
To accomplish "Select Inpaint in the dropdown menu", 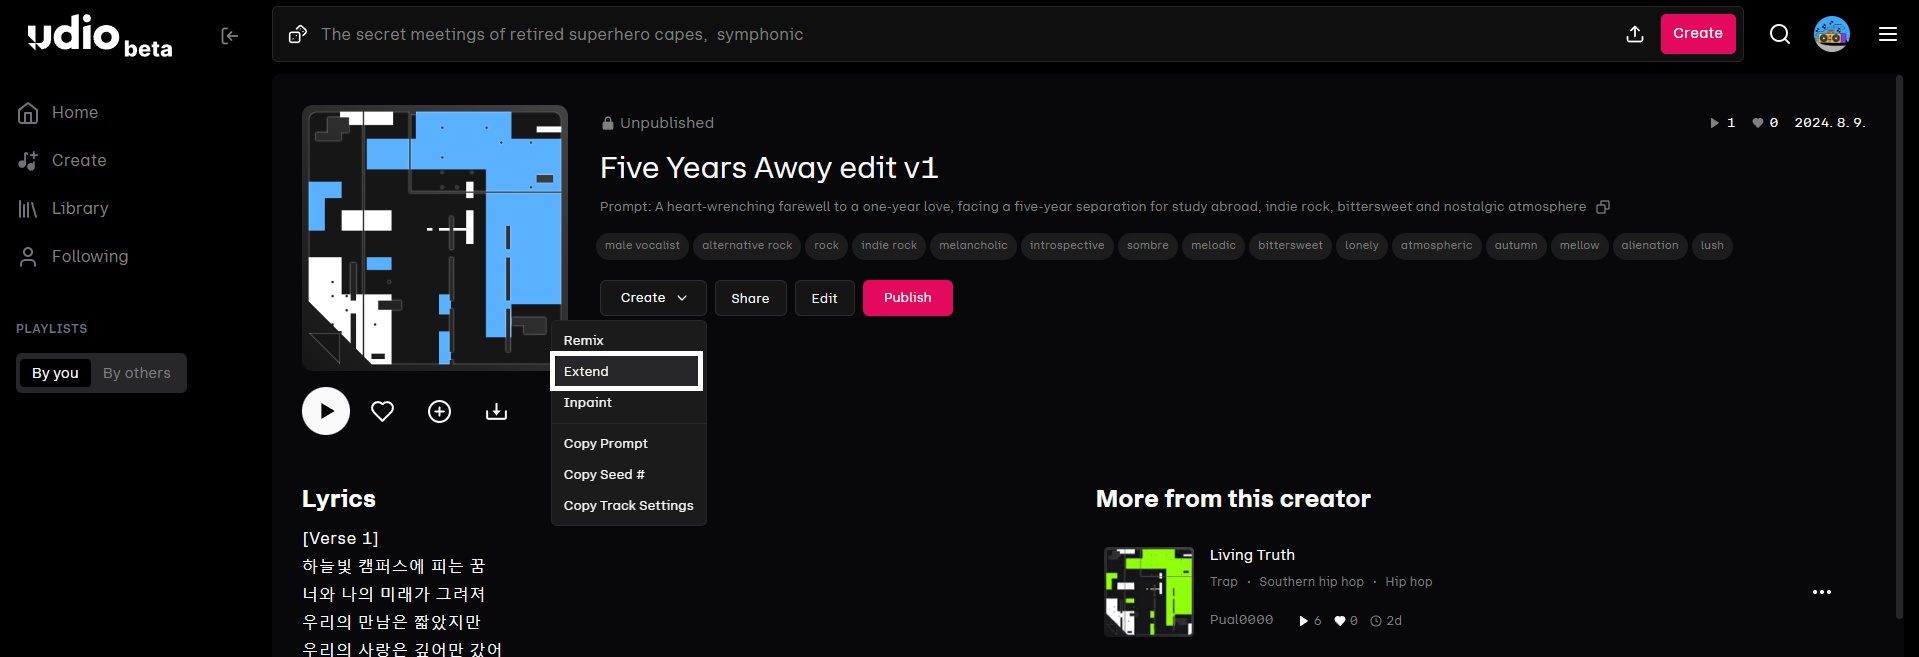I will pos(588,403).
